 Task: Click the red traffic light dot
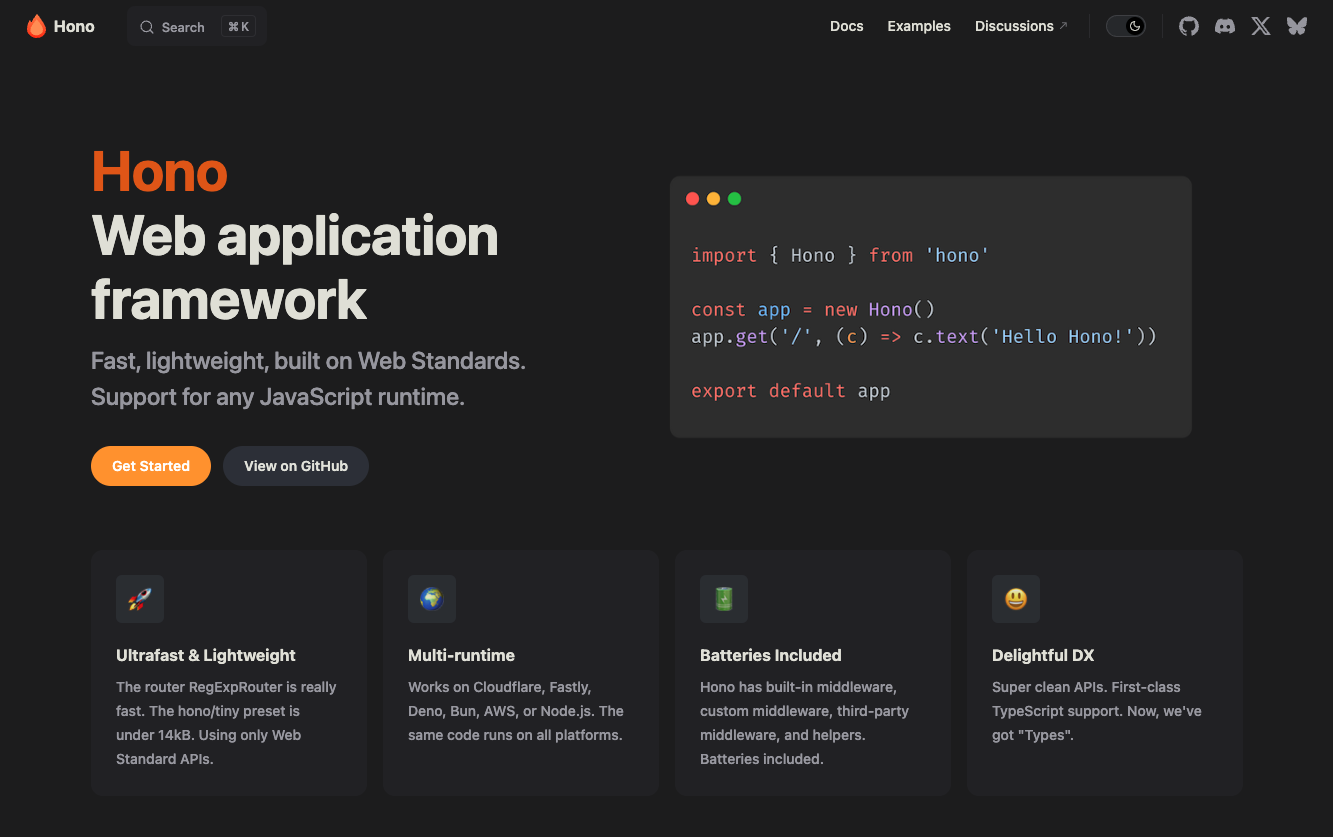point(692,198)
